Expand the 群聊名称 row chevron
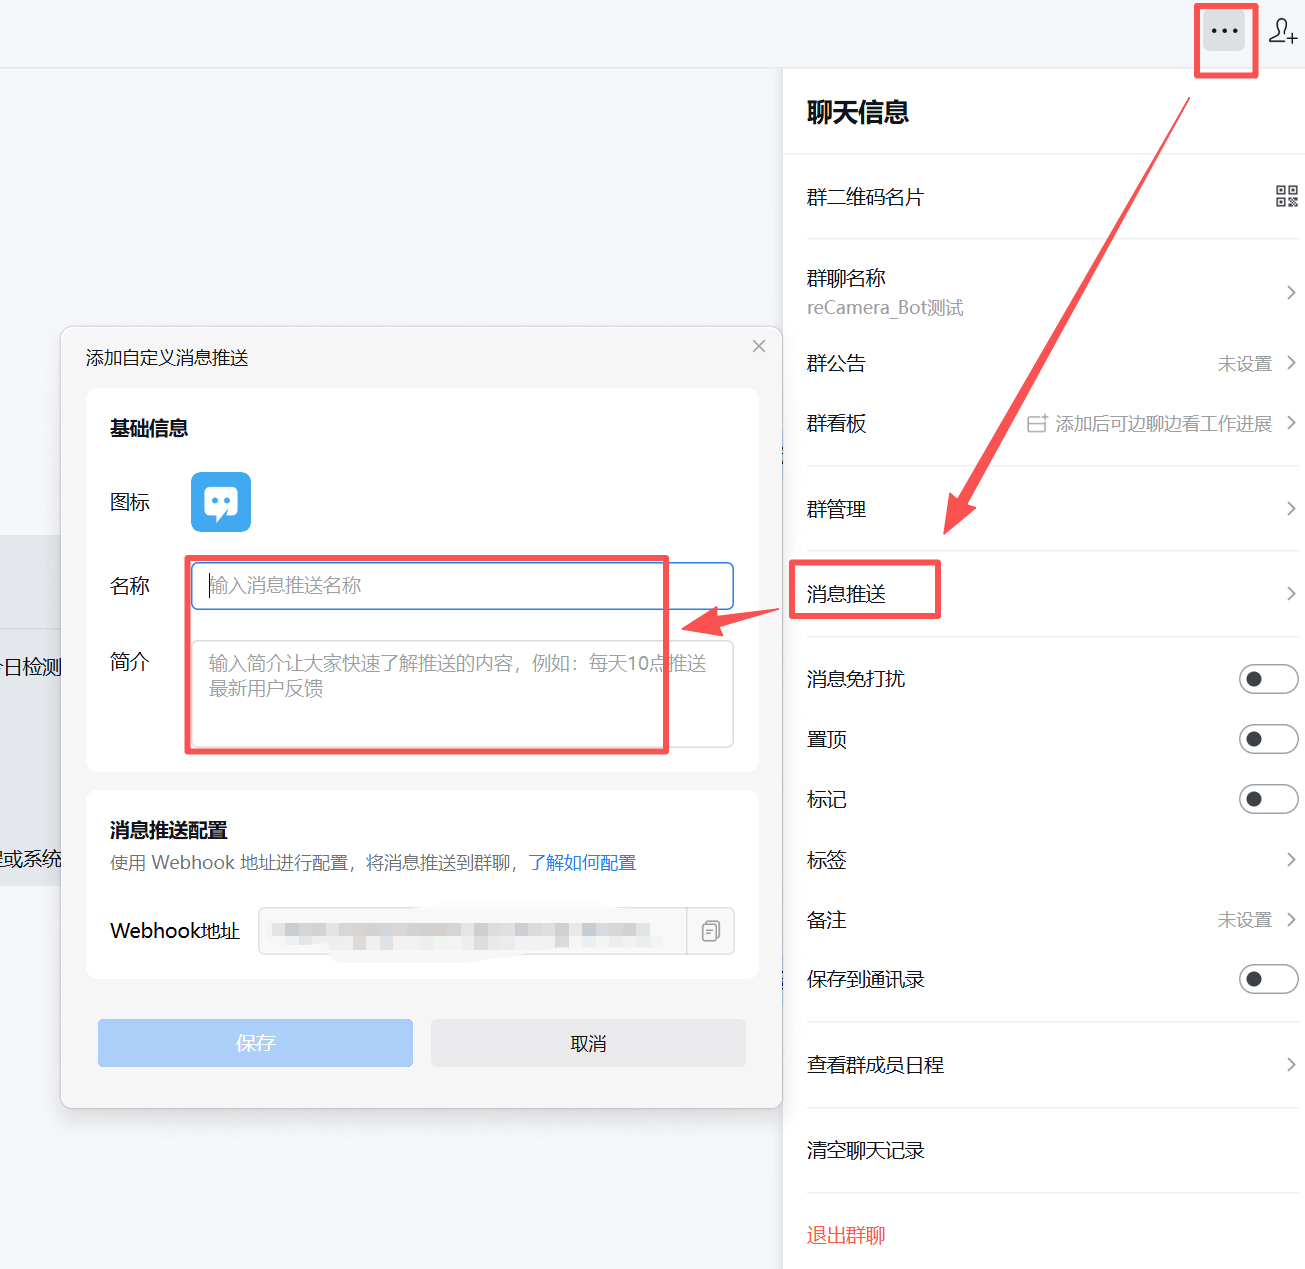The height and width of the screenshot is (1269, 1305). (1291, 292)
